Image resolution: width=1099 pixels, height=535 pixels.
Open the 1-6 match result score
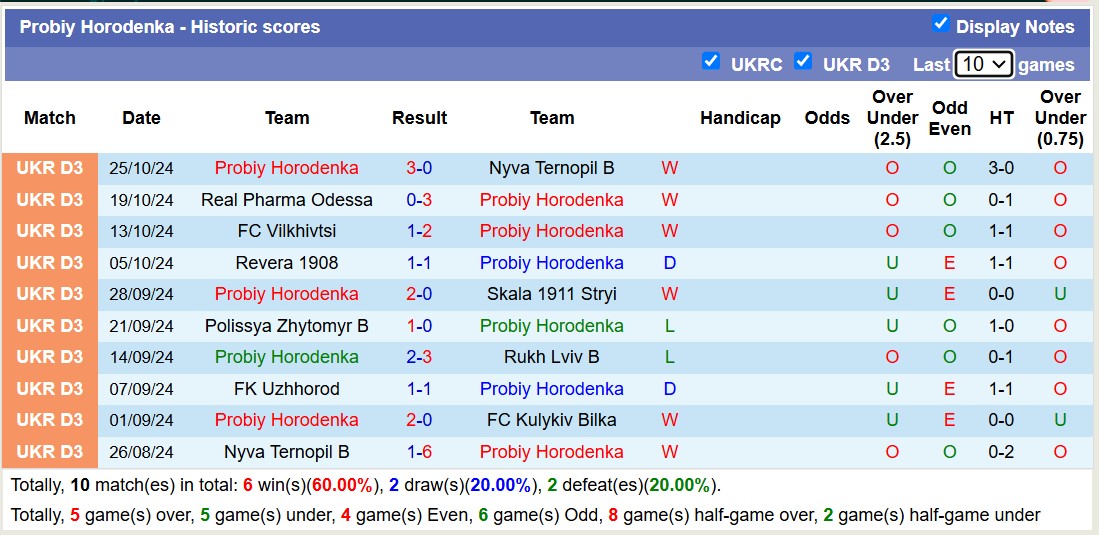coord(419,452)
